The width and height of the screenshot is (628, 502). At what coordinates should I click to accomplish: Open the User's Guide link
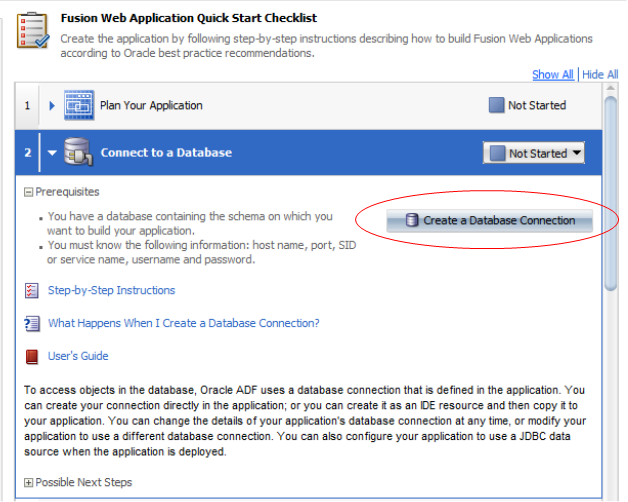click(78, 356)
